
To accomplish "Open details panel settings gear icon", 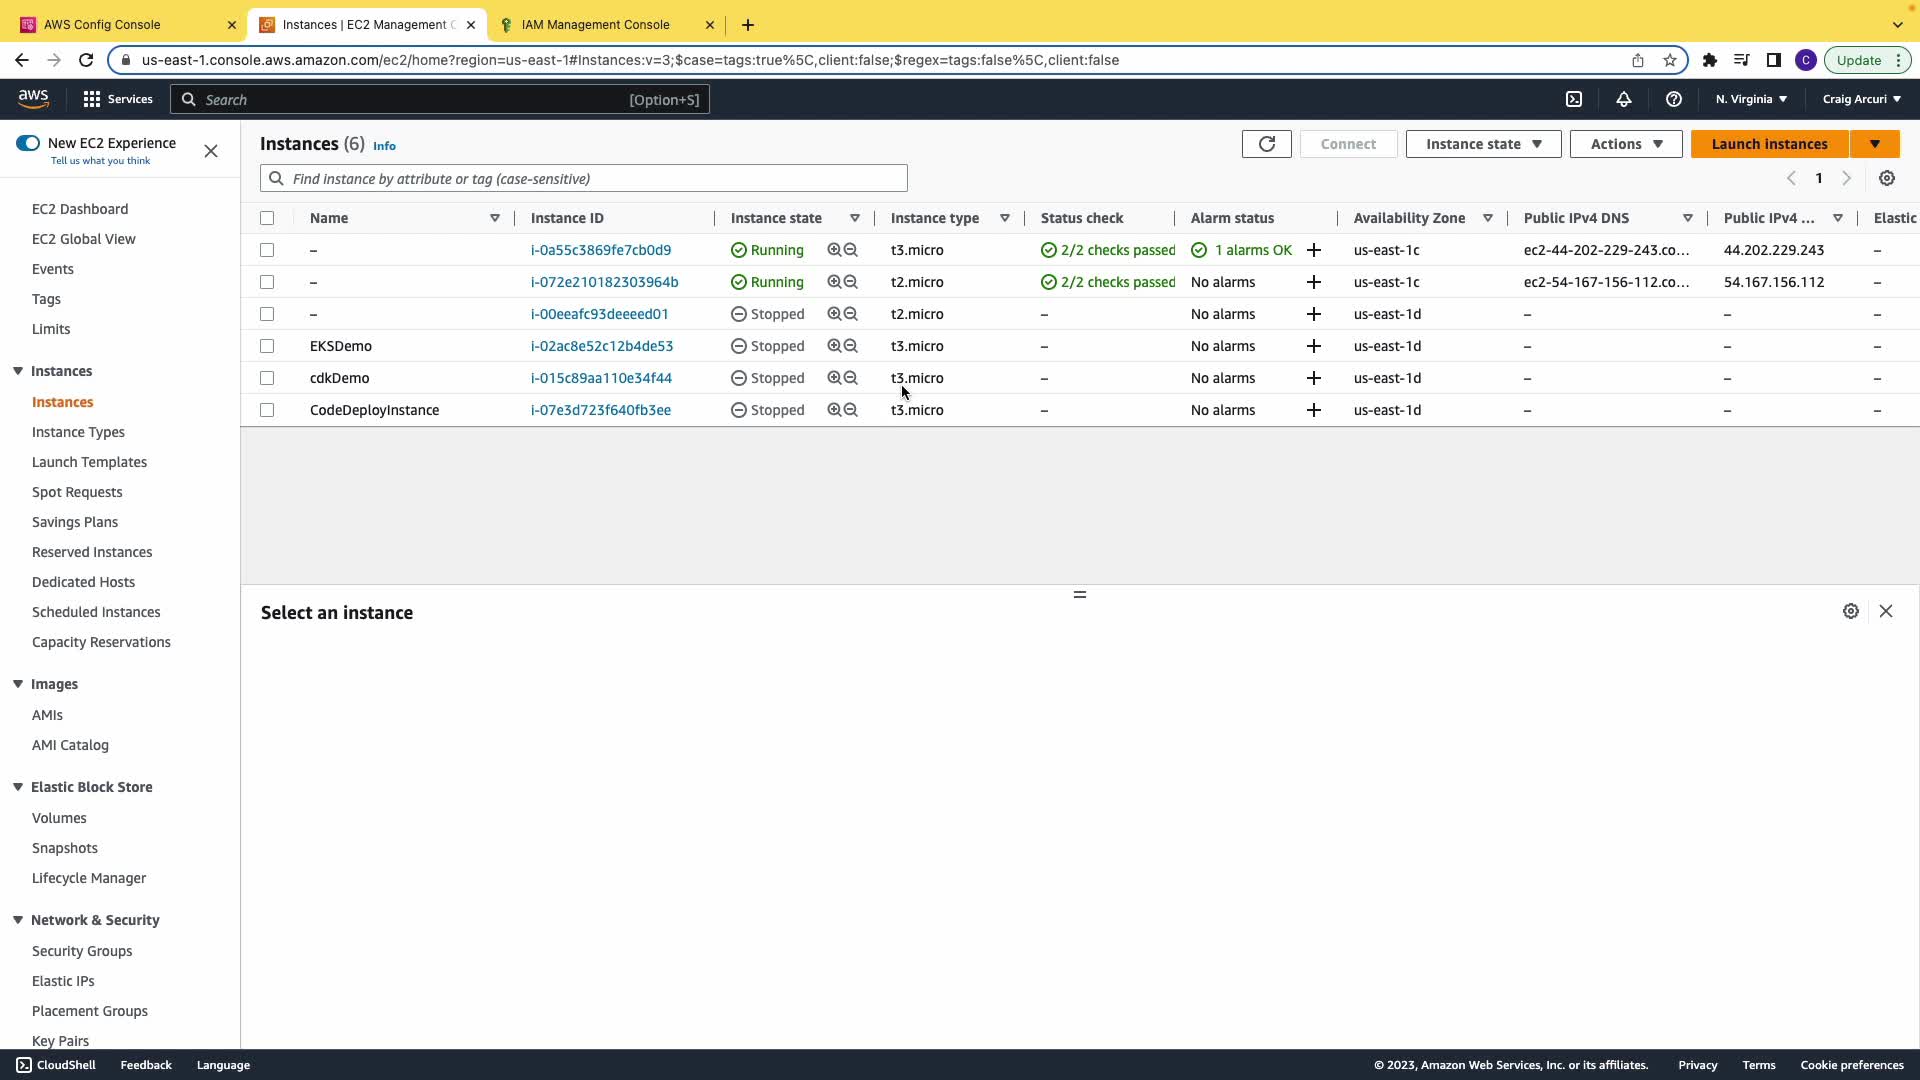I will pyautogui.click(x=1850, y=611).
